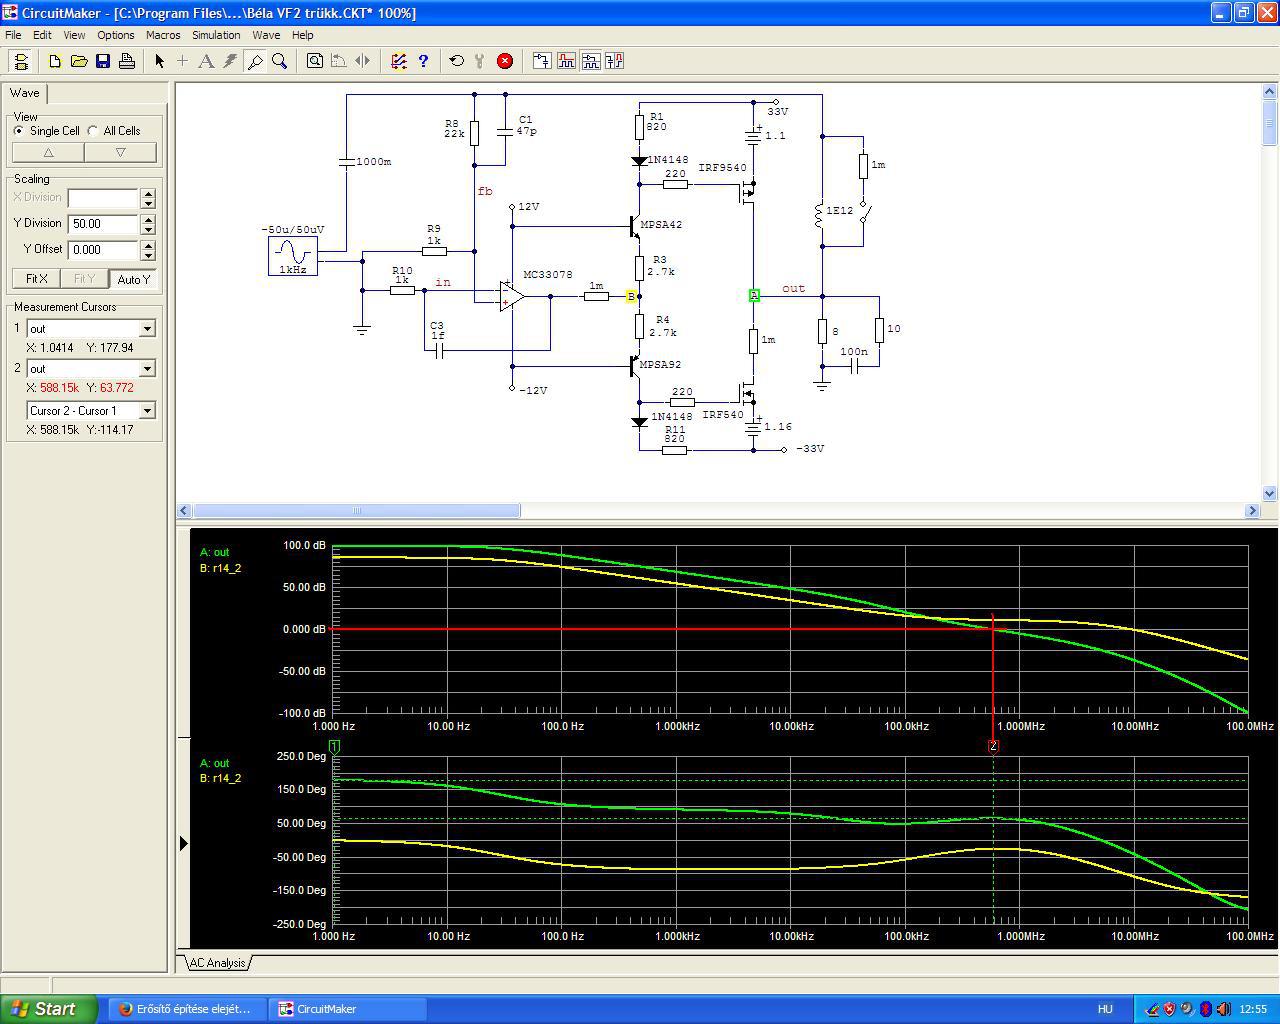Image resolution: width=1280 pixels, height=1024 pixels.
Task: Select the All Cells radio button
Action: coord(93,131)
